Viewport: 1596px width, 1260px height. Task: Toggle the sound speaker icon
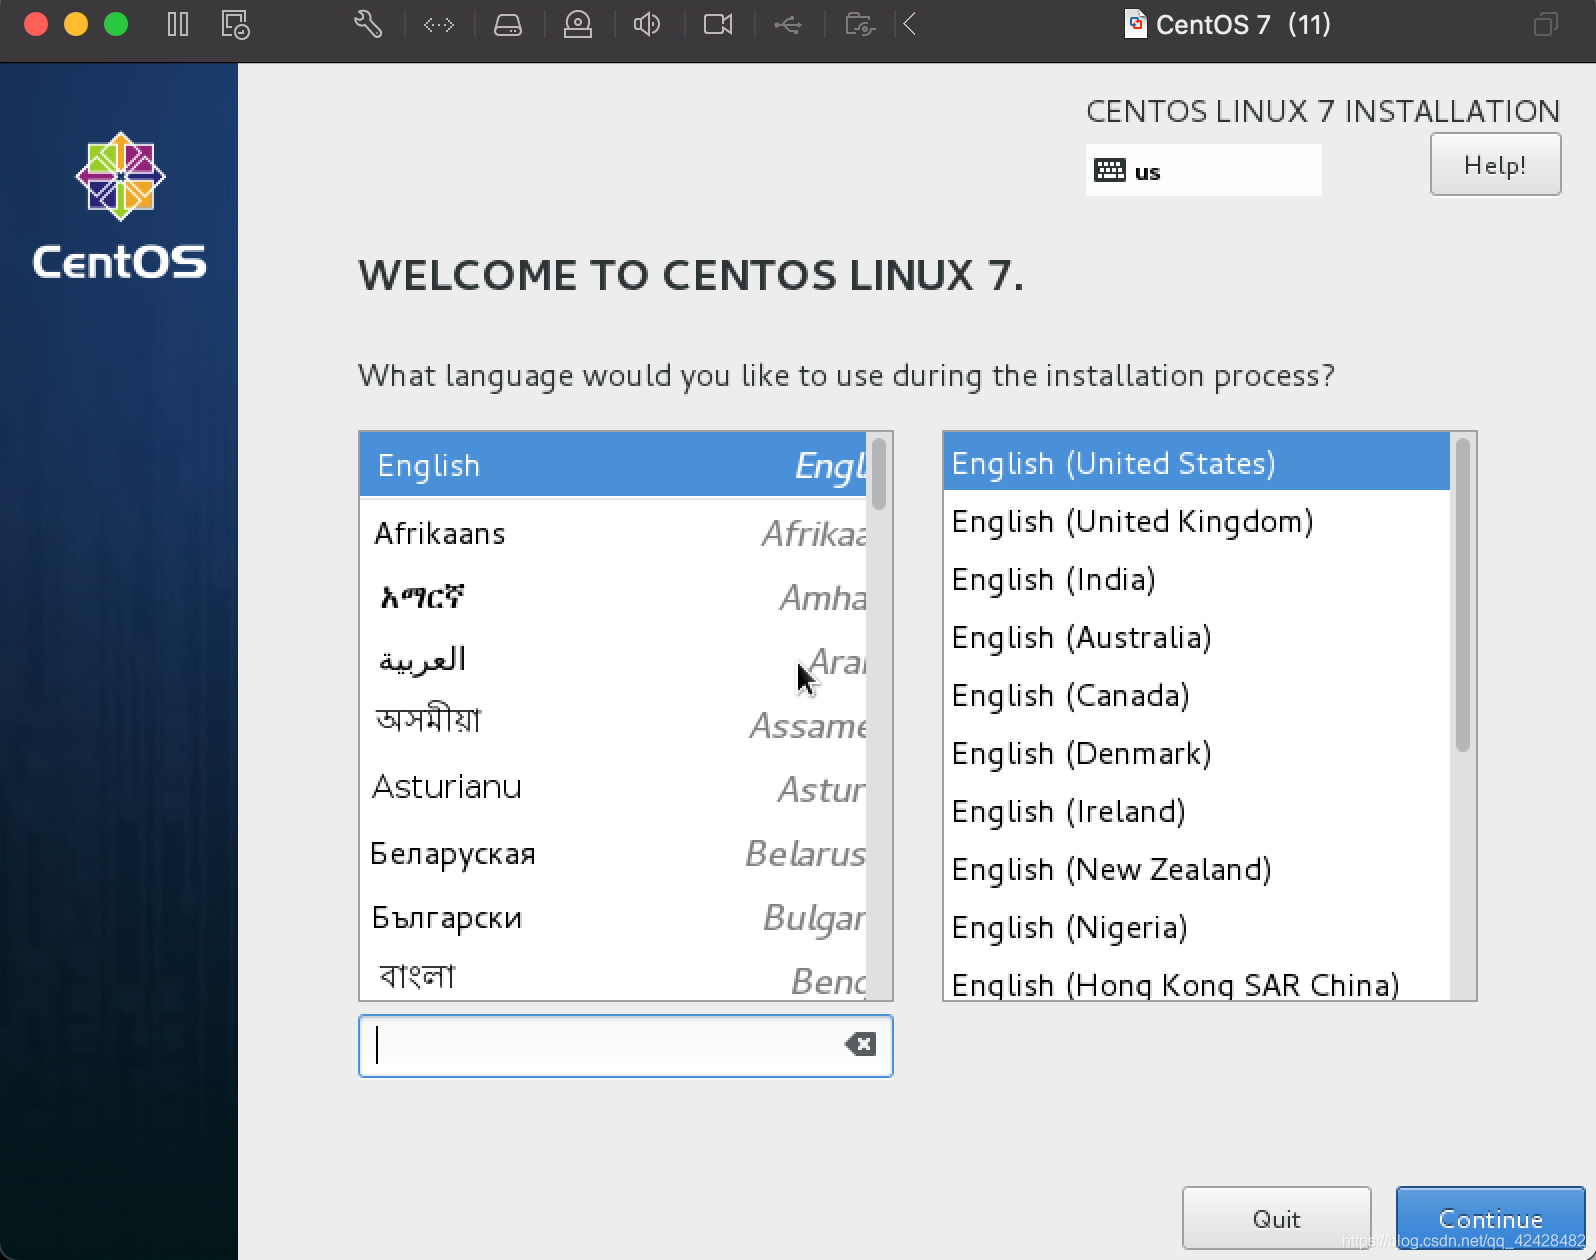pyautogui.click(x=647, y=24)
